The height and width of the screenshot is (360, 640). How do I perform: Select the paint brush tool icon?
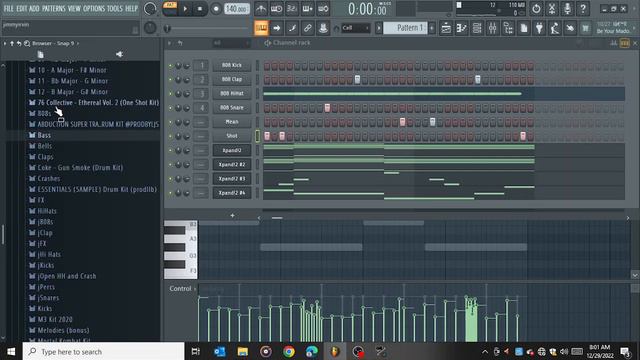(292, 28)
